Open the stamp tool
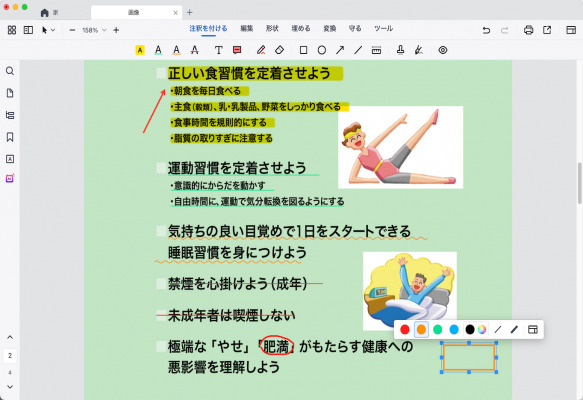Viewport: 583px width, 400px height. (x=400, y=50)
